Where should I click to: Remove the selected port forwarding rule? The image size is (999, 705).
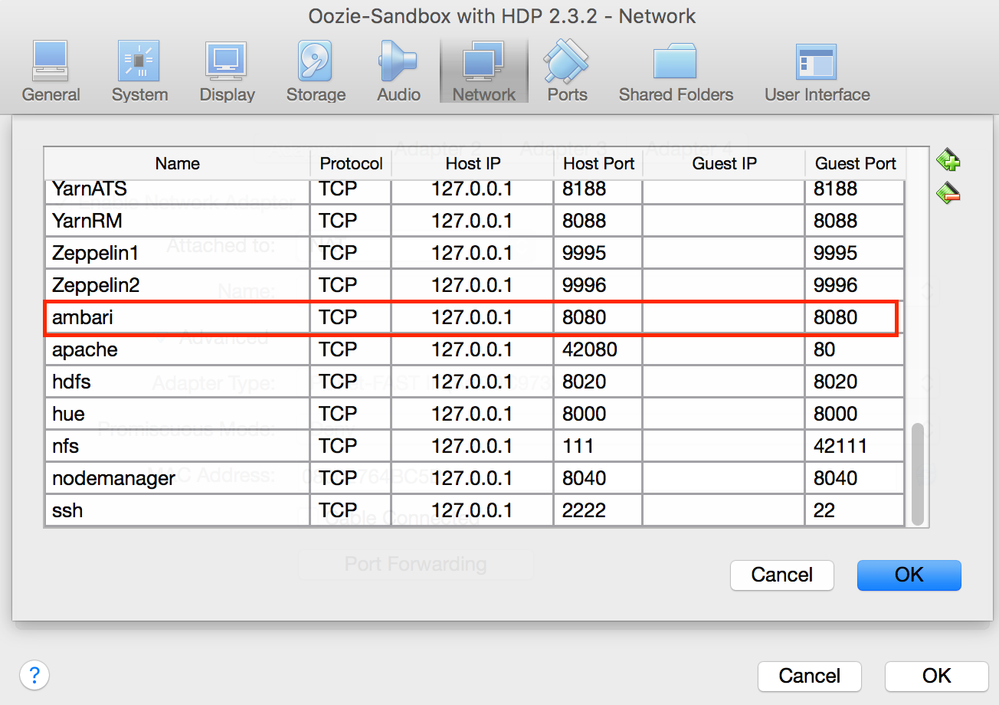[x=948, y=192]
